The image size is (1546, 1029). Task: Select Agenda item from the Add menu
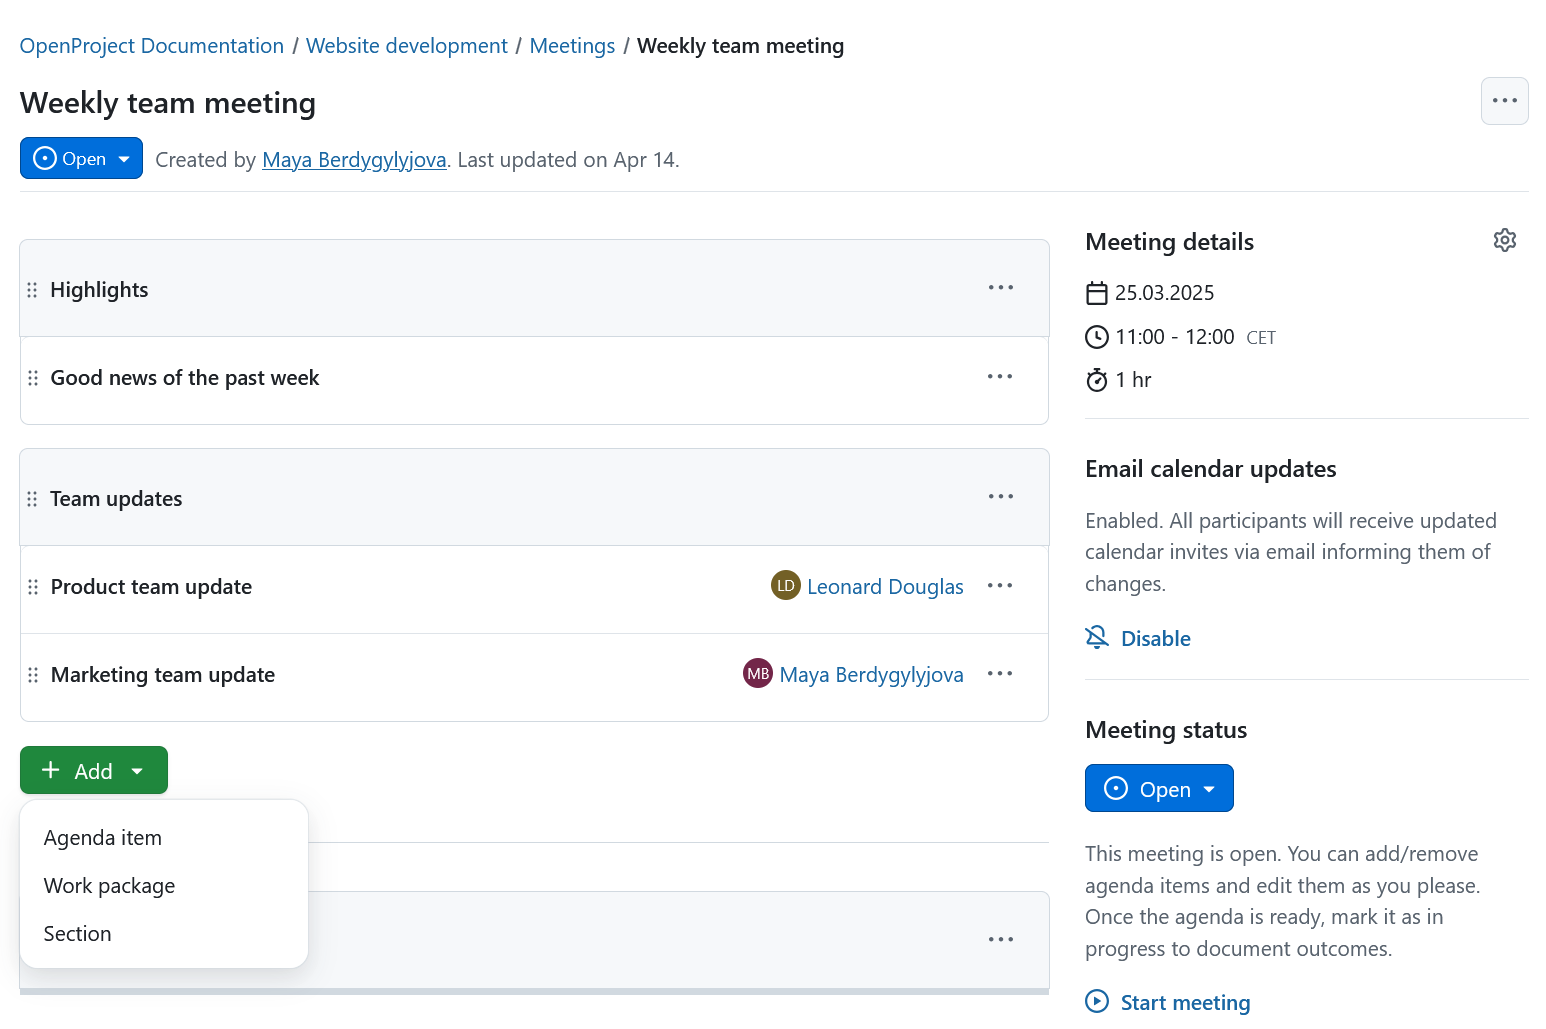pos(102,837)
